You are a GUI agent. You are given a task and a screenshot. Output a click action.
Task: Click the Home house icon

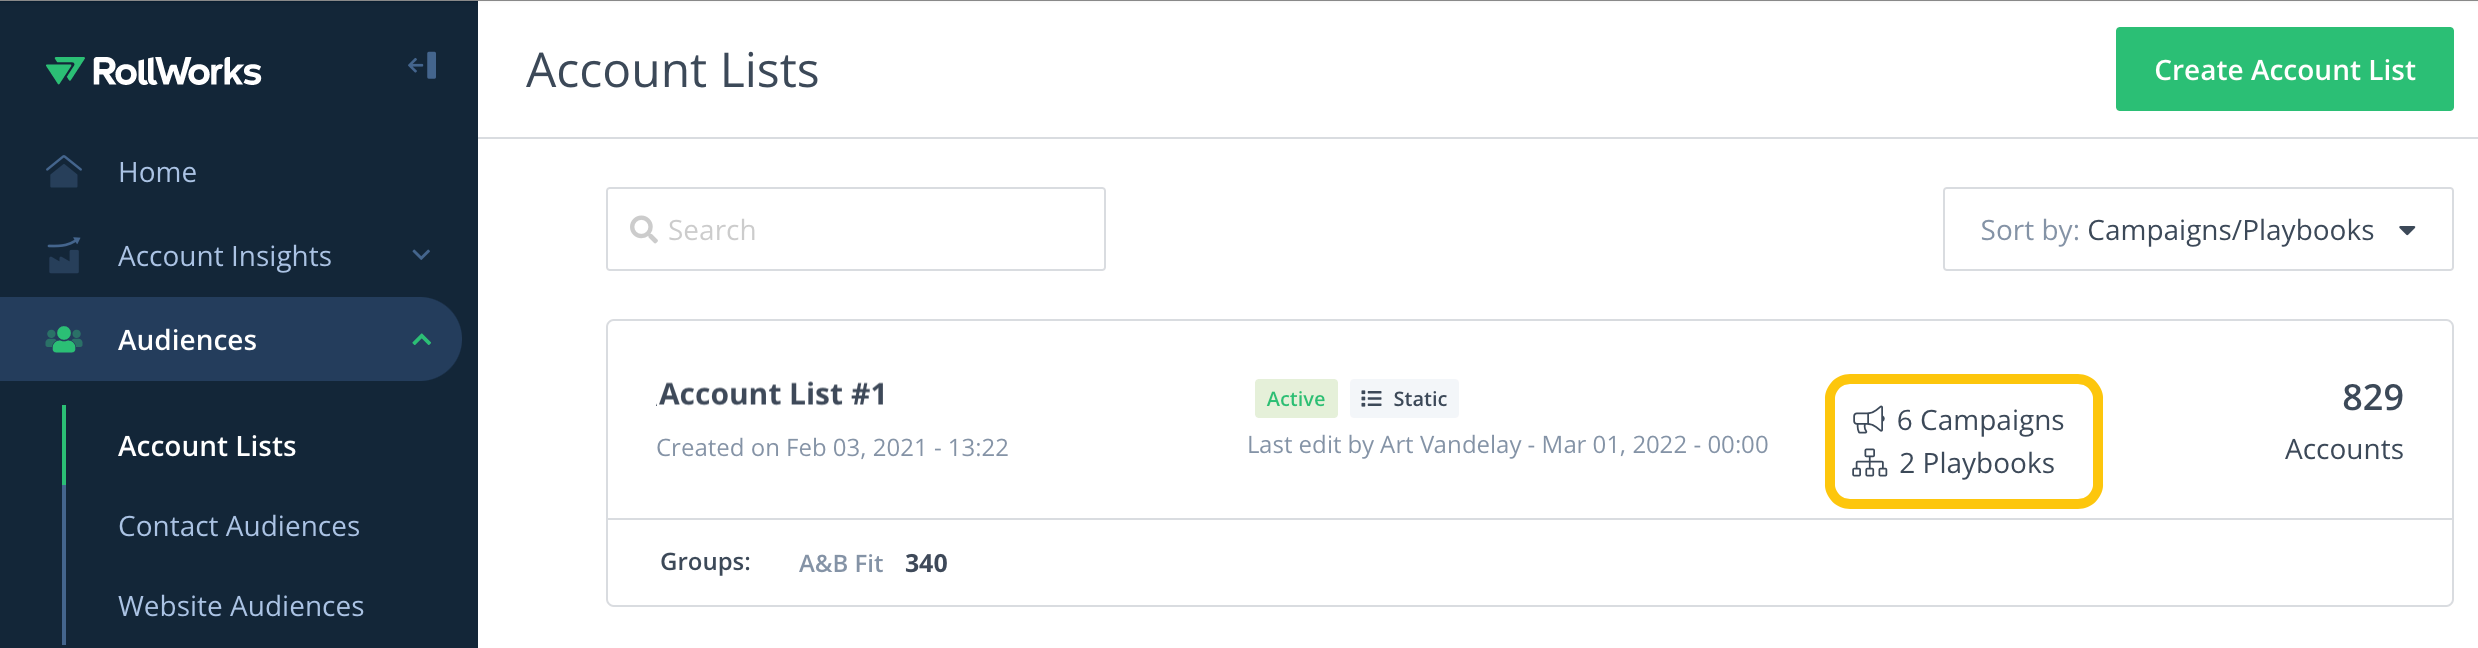click(x=64, y=171)
